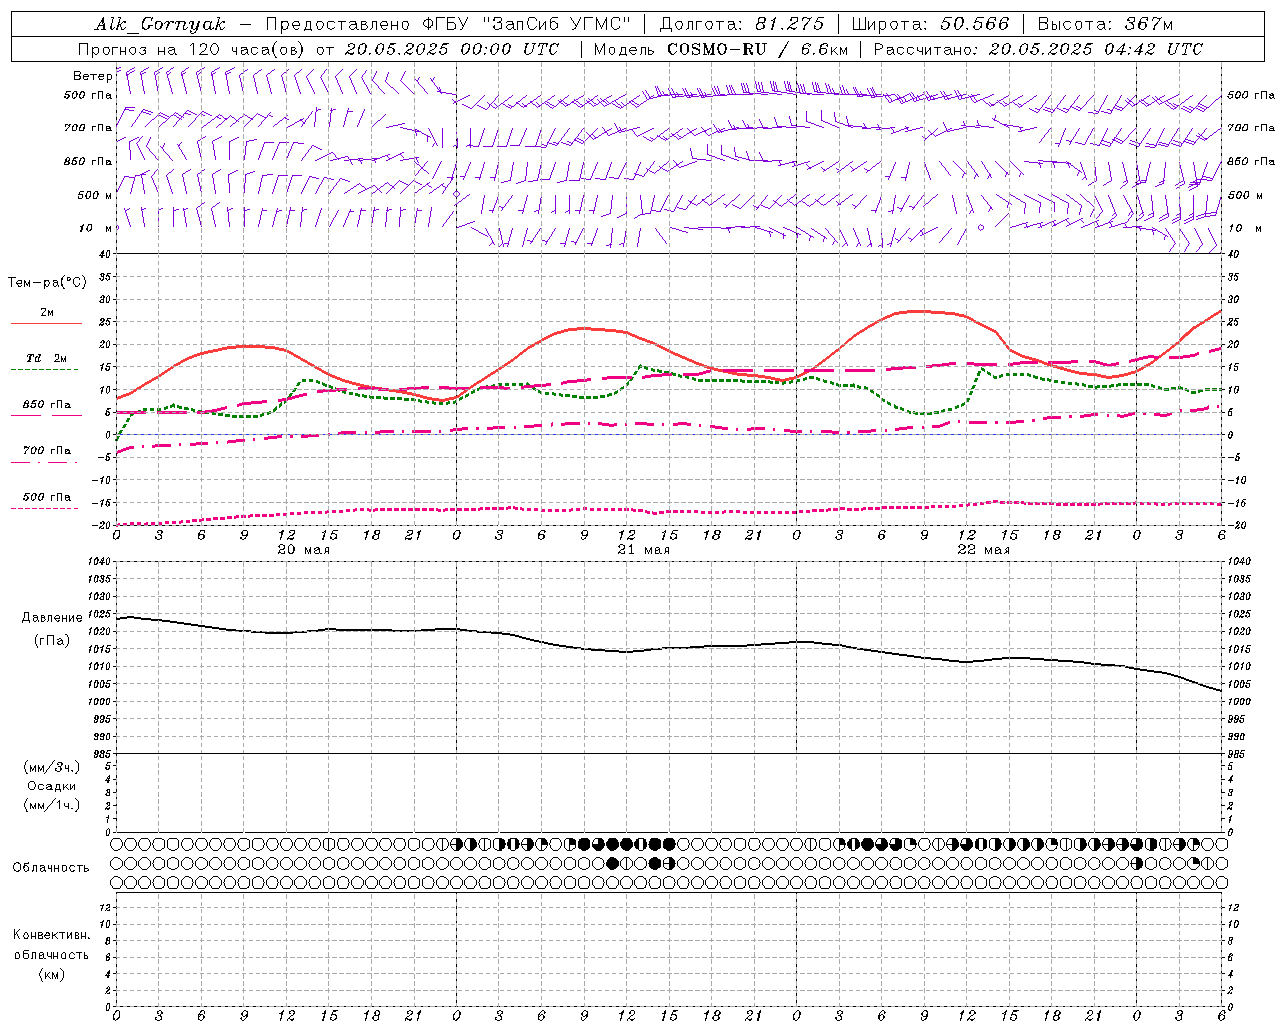
Task: Click the 22 мая date label
Action: coord(983,550)
